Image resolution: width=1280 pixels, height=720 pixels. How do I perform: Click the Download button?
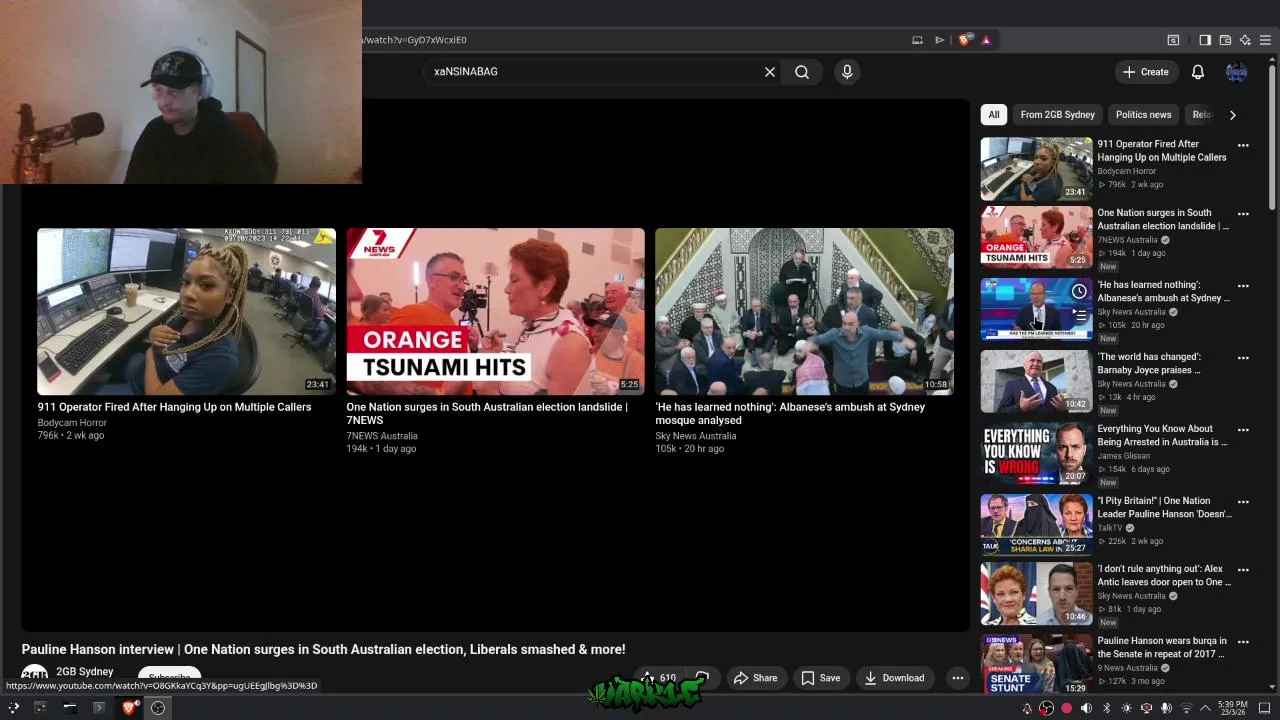pyautogui.click(x=894, y=678)
